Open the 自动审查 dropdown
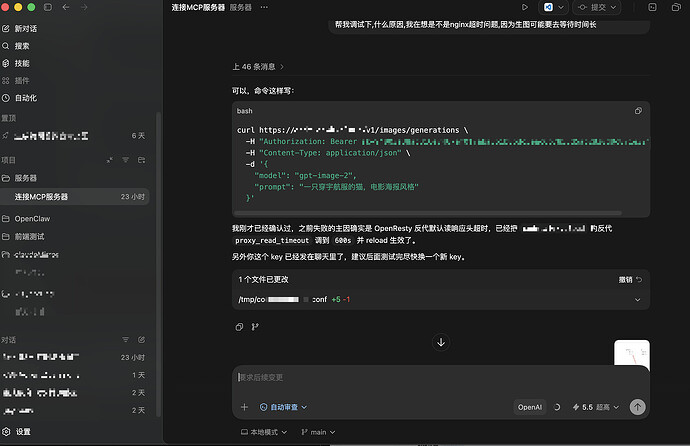The image size is (690, 446). [283, 407]
